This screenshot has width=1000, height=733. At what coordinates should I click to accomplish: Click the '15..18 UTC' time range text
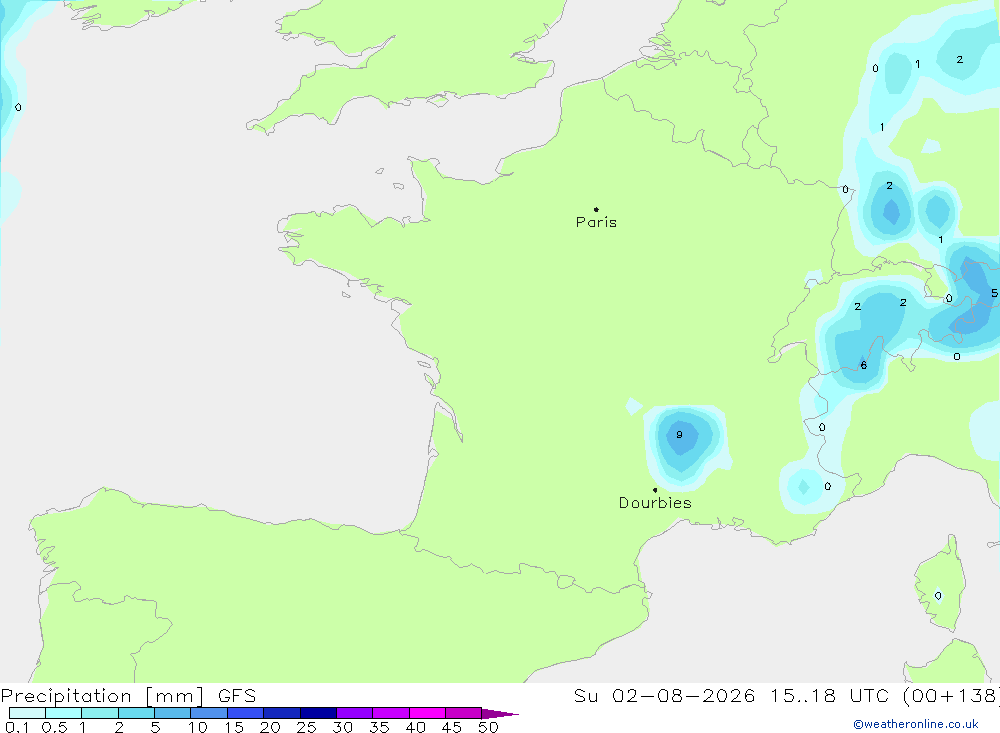[x=830, y=696]
